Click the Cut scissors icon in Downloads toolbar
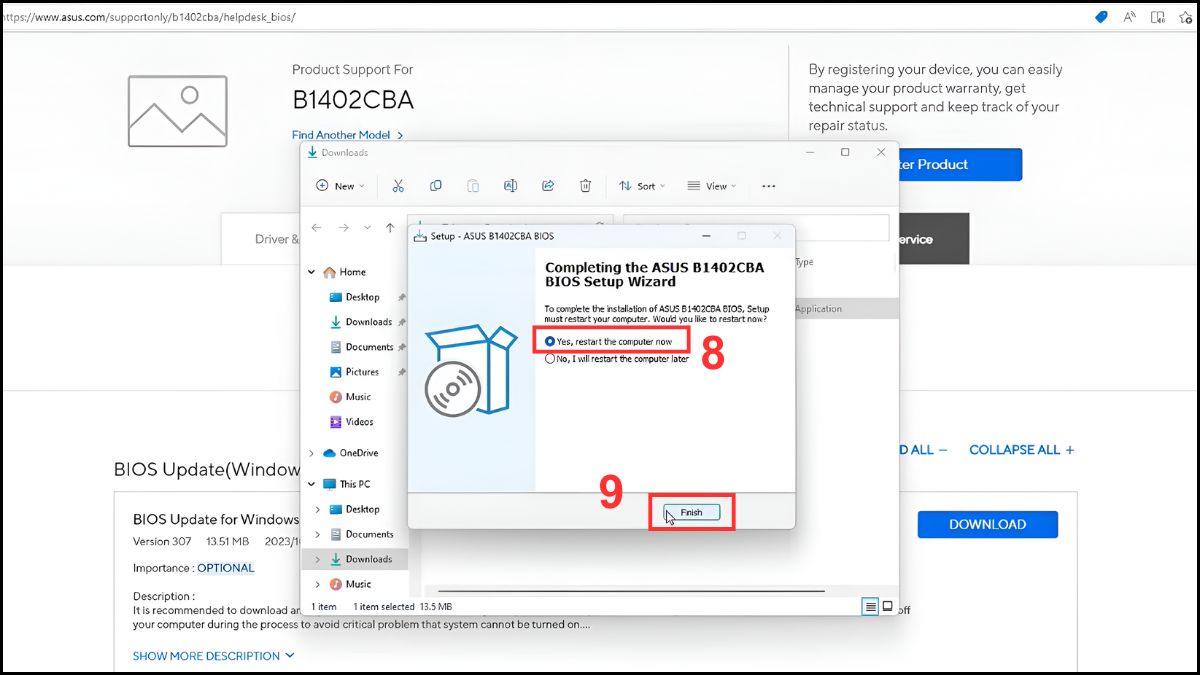1200x675 pixels. click(398, 186)
